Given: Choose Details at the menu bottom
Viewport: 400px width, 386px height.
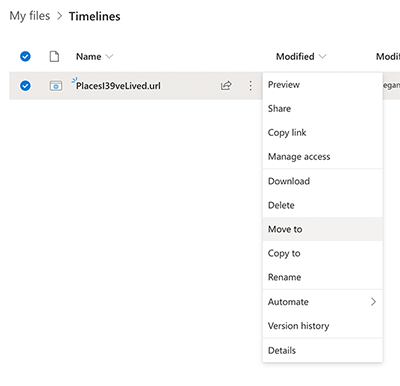Looking at the screenshot, I should point(323,351).
